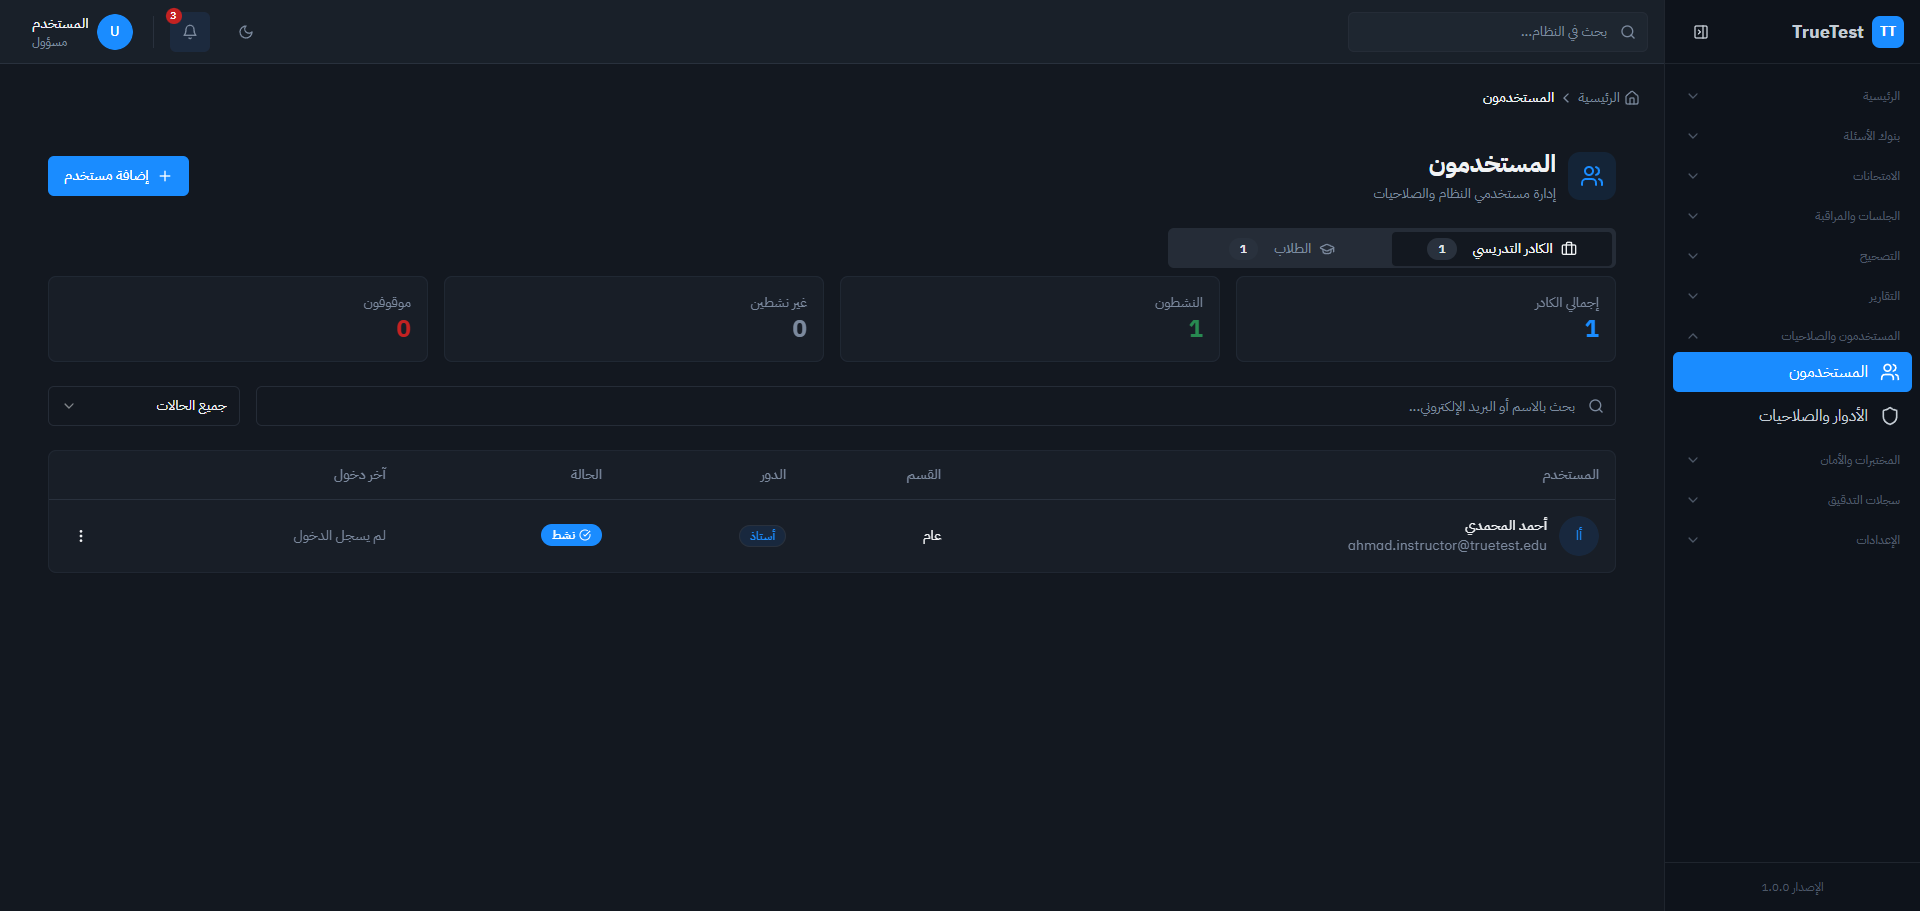
Task: Open the all statuses filter dropdown
Action: click(x=144, y=406)
